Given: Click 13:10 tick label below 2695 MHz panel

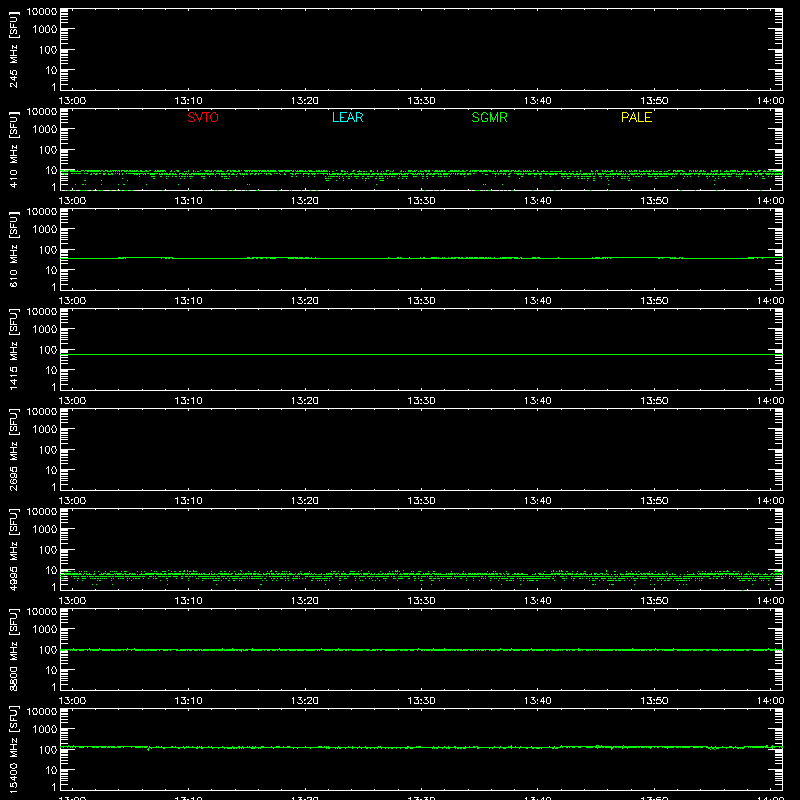Looking at the screenshot, I should point(189,501).
